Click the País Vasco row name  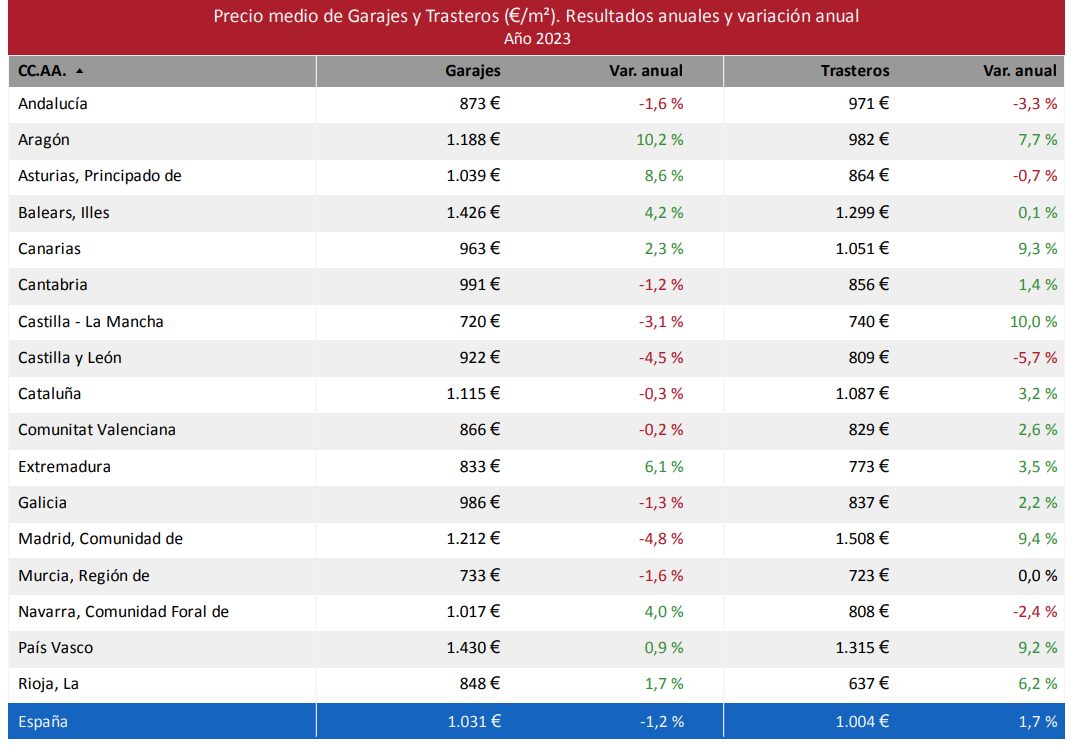[x=56, y=648]
